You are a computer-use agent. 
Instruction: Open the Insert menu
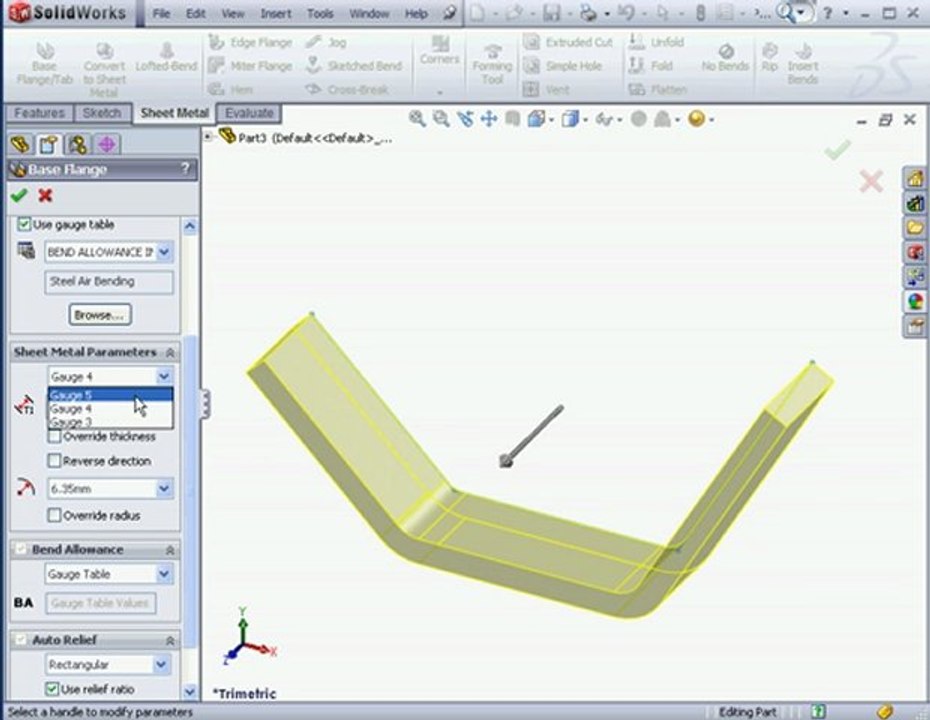coord(276,13)
